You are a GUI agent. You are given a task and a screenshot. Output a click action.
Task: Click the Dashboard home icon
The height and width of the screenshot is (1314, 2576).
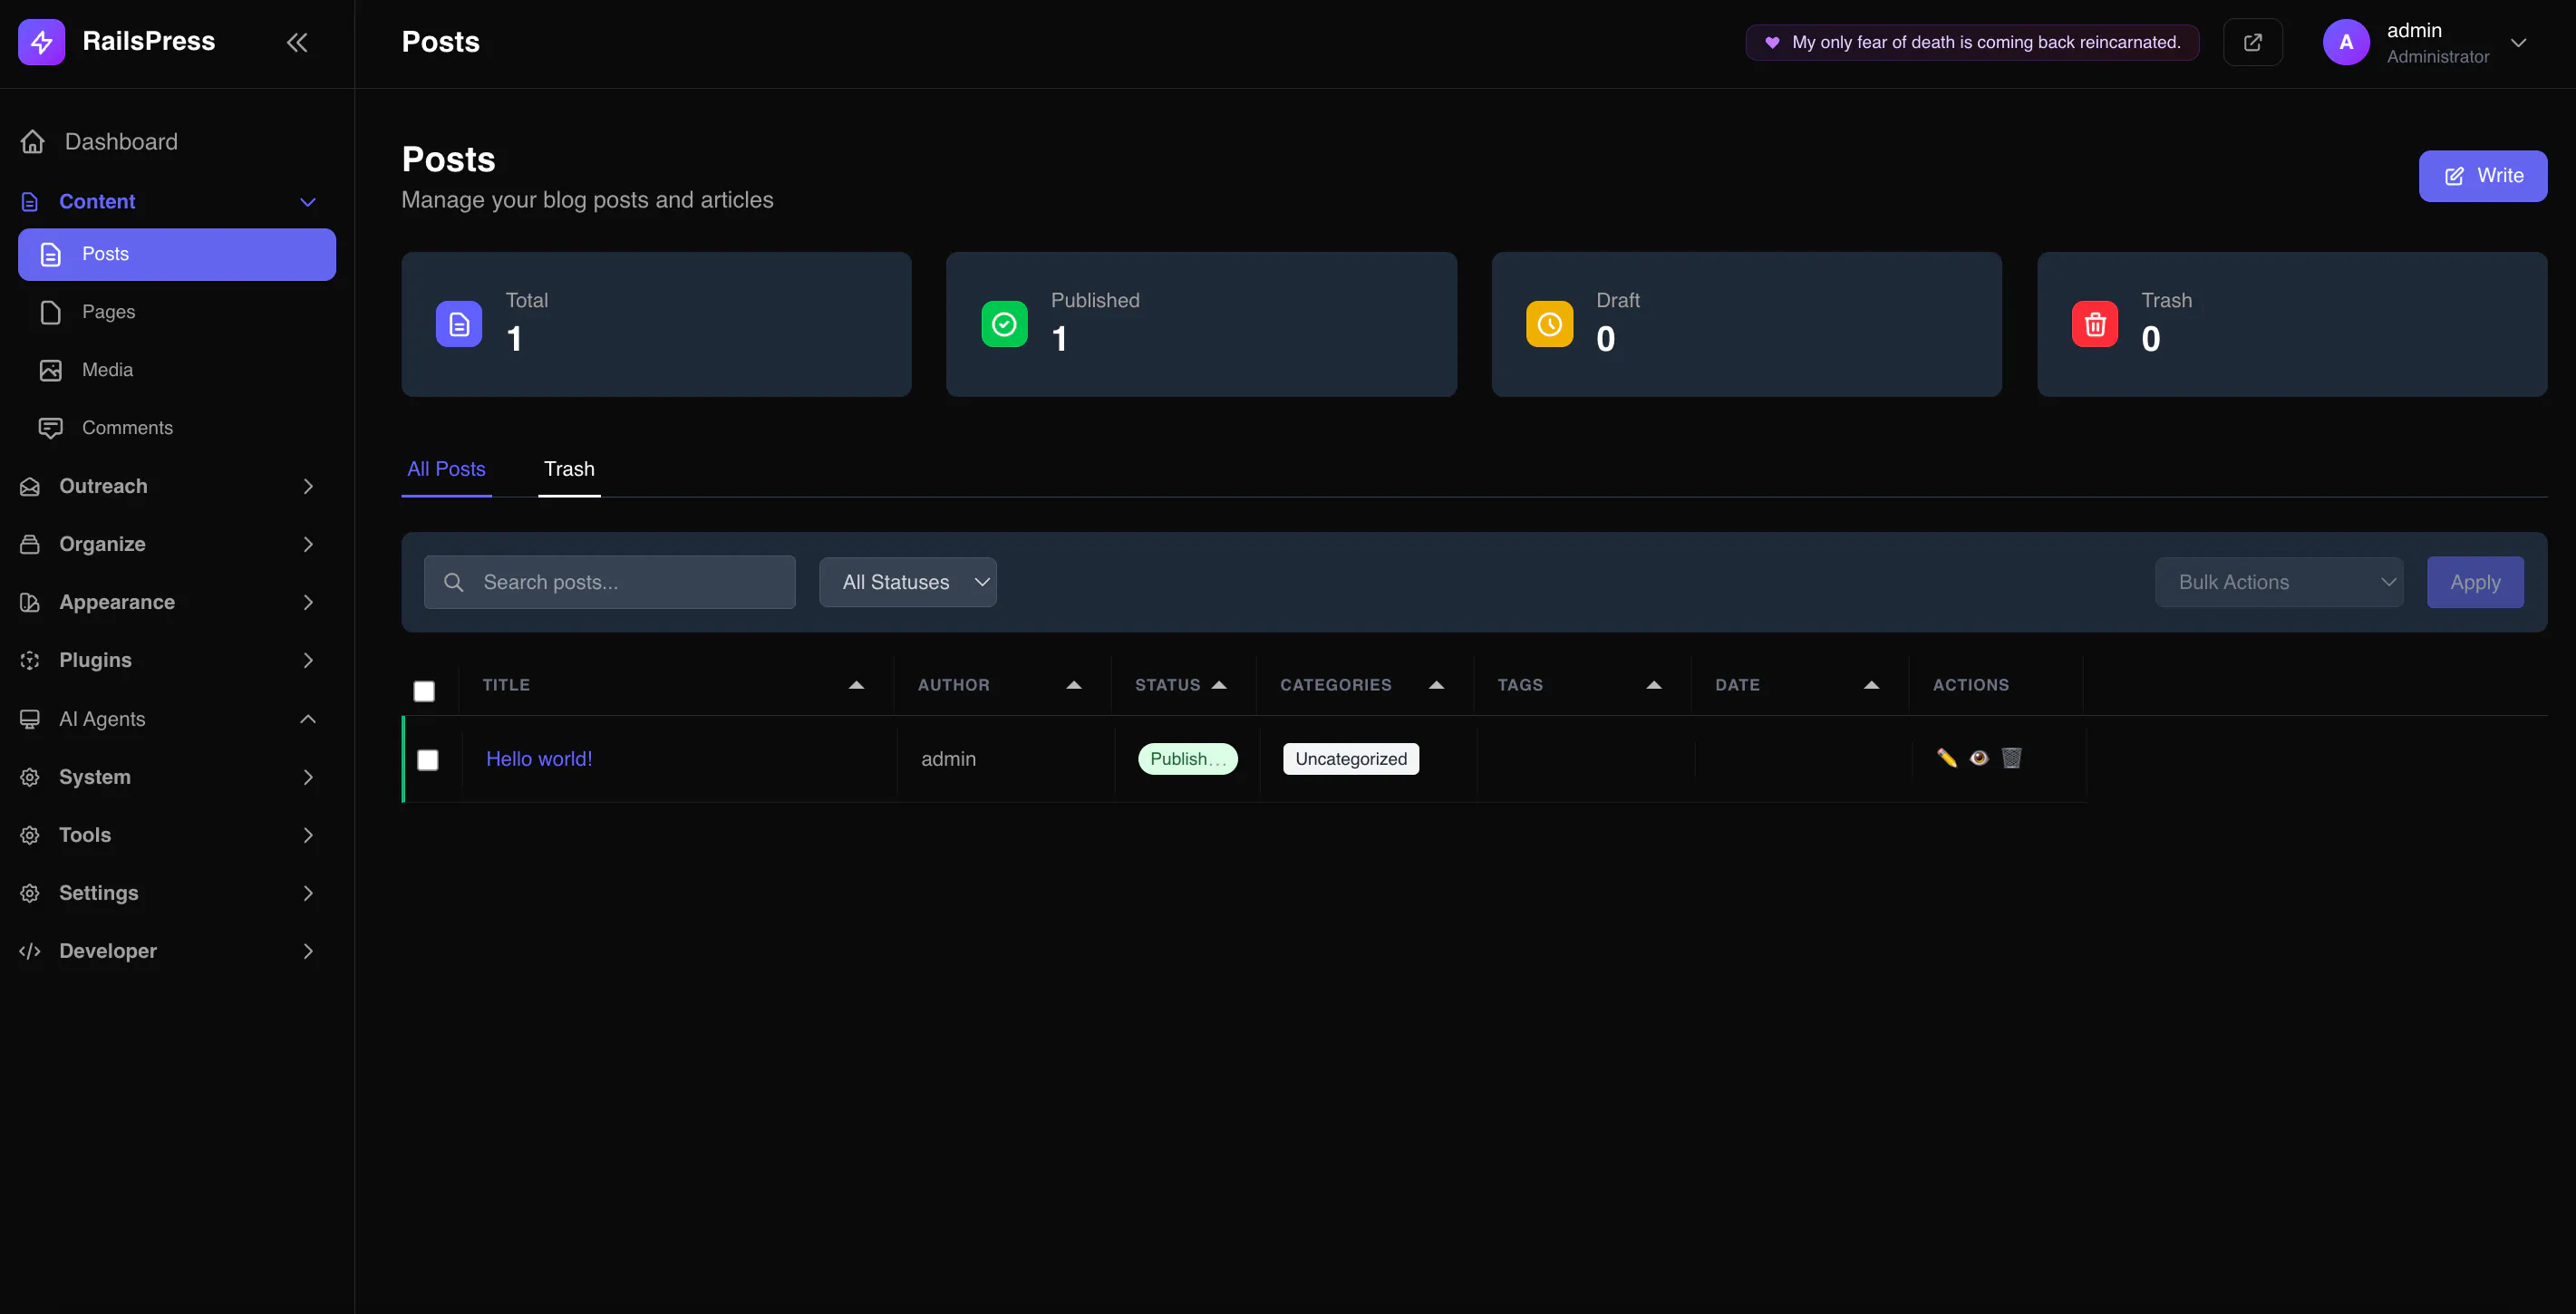coord(33,142)
